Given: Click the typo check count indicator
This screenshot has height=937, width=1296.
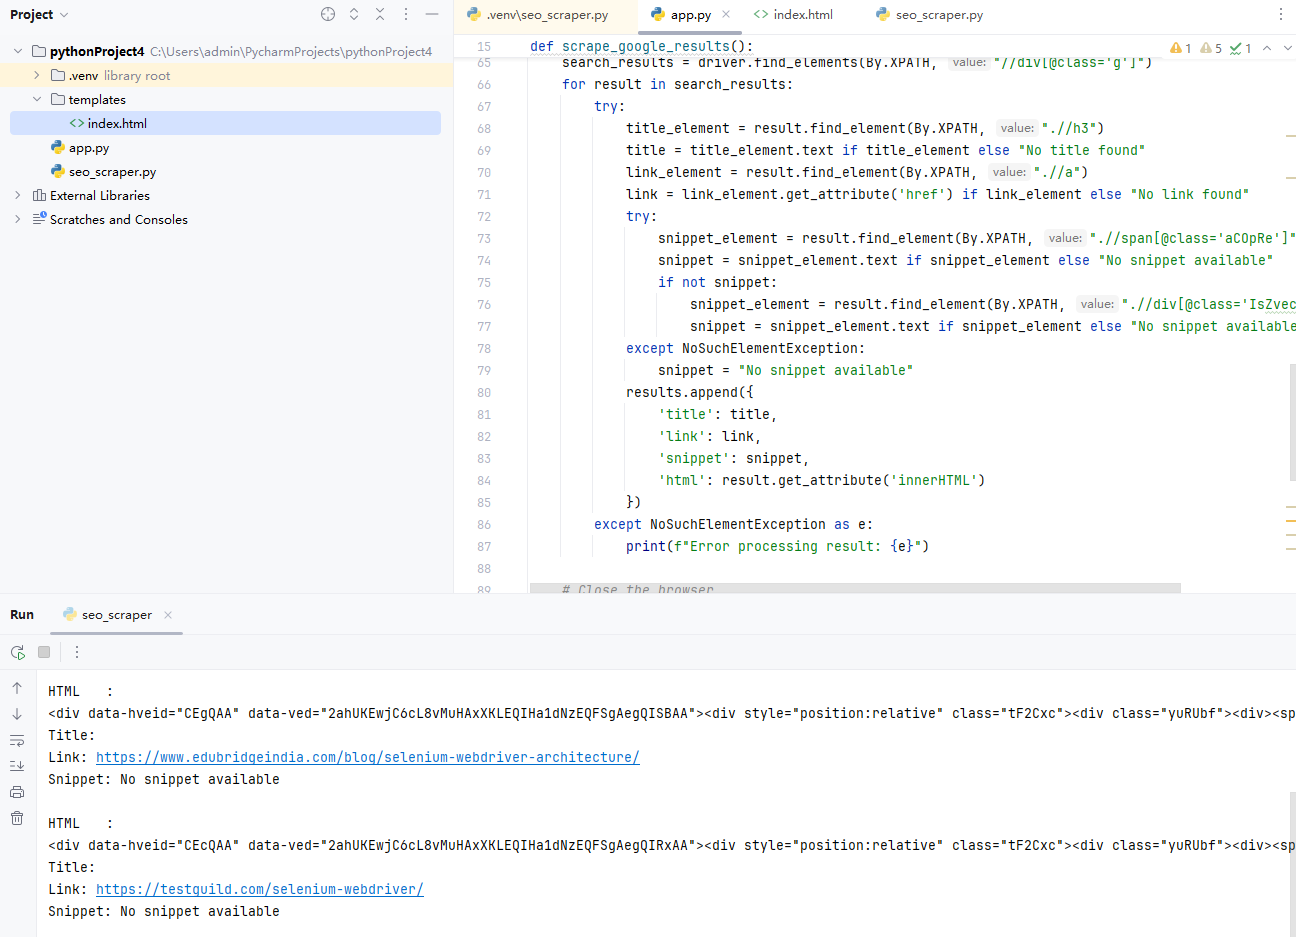Looking at the screenshot, I should click(1241, 48).
